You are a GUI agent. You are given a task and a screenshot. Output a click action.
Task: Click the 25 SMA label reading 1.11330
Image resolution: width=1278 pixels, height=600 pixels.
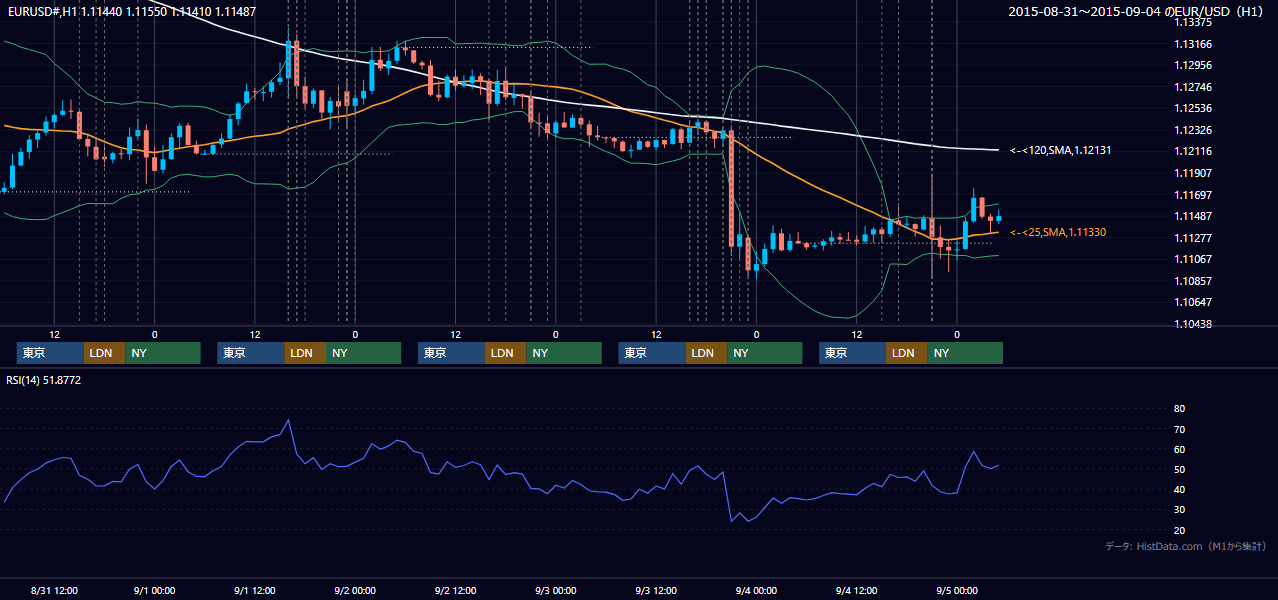(1058, 232)
